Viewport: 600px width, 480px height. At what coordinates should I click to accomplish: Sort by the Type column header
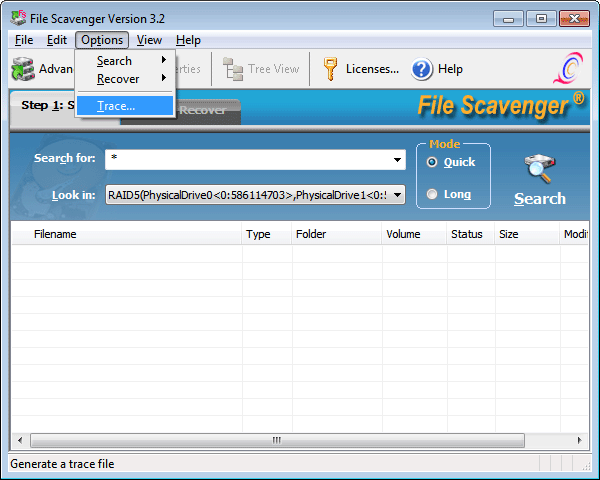click(x=267, y=234)
